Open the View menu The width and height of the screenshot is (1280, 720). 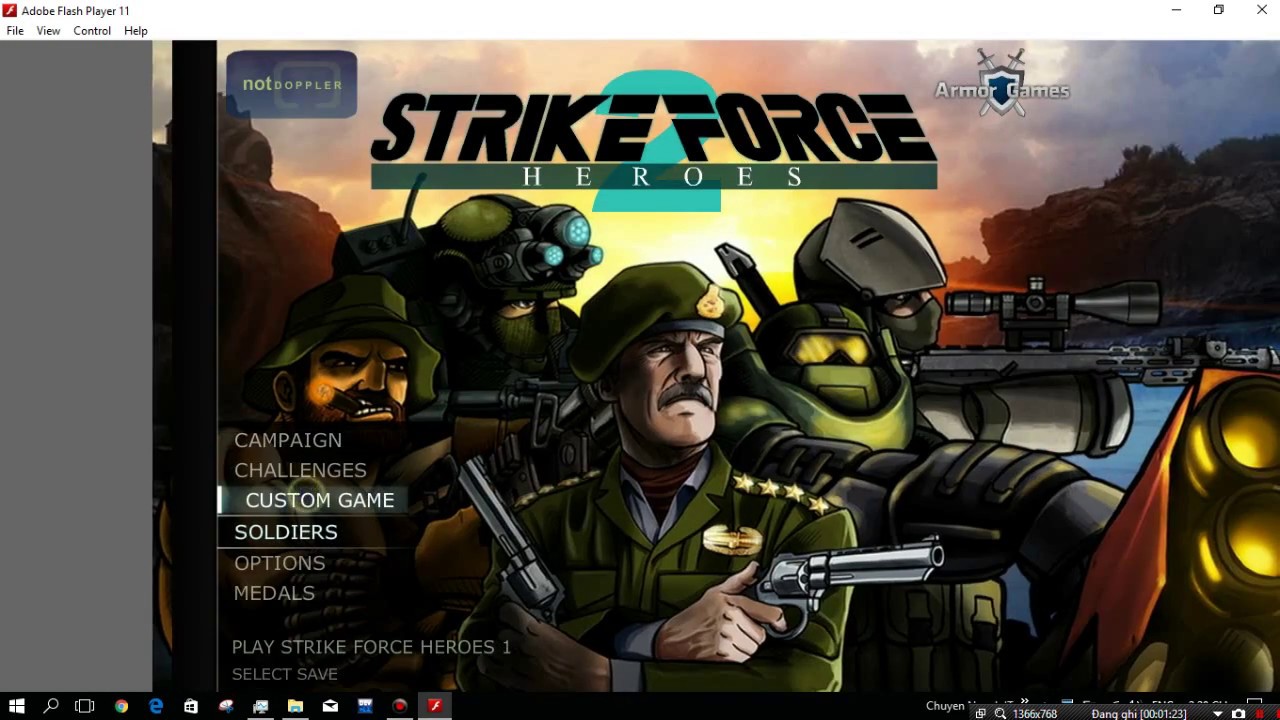pyautogui.click(x=48, y=31)
